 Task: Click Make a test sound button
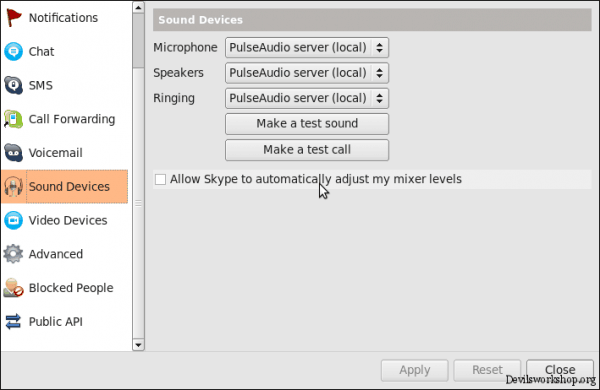point(307,124)
